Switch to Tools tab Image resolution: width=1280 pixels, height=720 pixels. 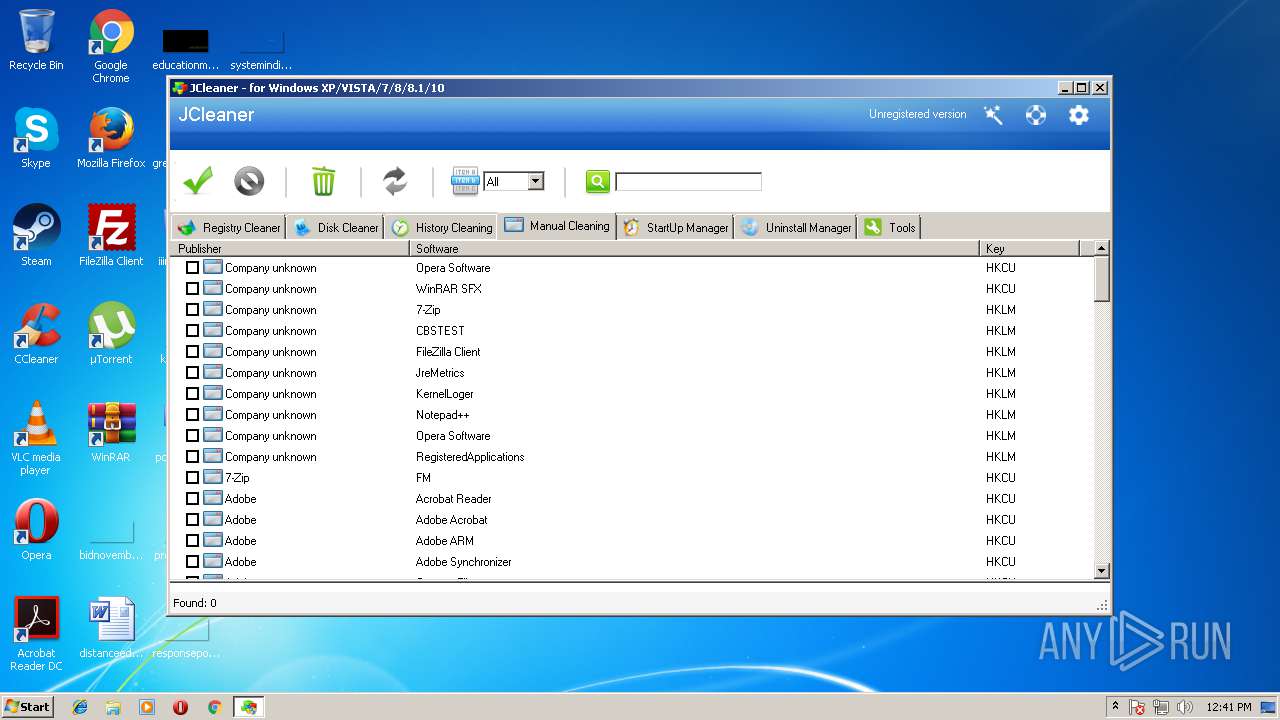890,227
